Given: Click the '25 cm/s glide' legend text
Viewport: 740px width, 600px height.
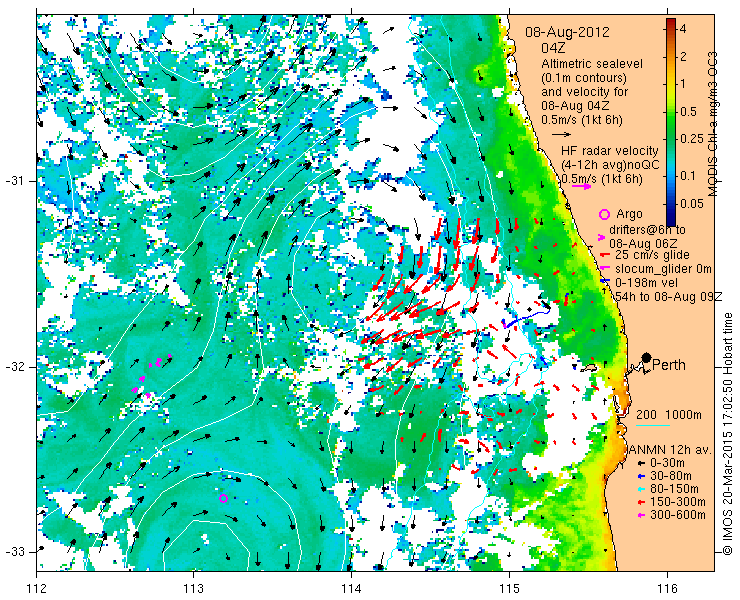Looking at the screenshot, I should 653,255.
